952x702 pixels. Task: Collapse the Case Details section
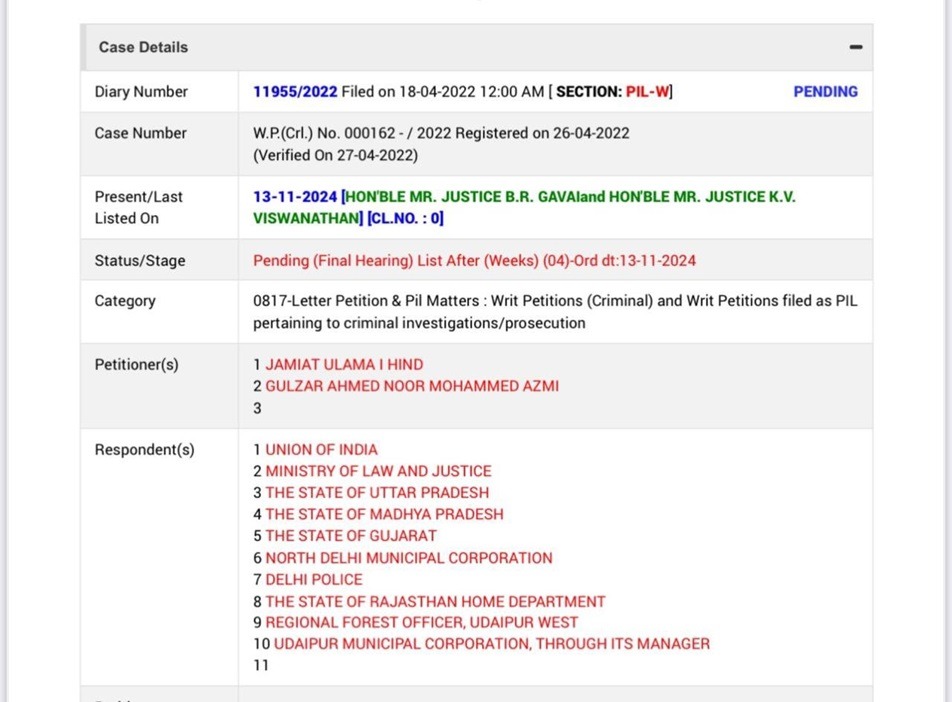[855, 47]
